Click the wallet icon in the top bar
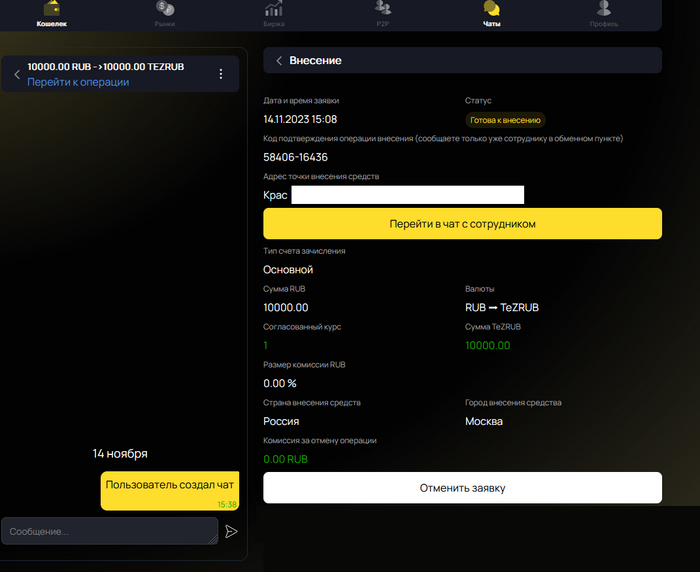Viewport: 700px width, 572px height. 52,8
